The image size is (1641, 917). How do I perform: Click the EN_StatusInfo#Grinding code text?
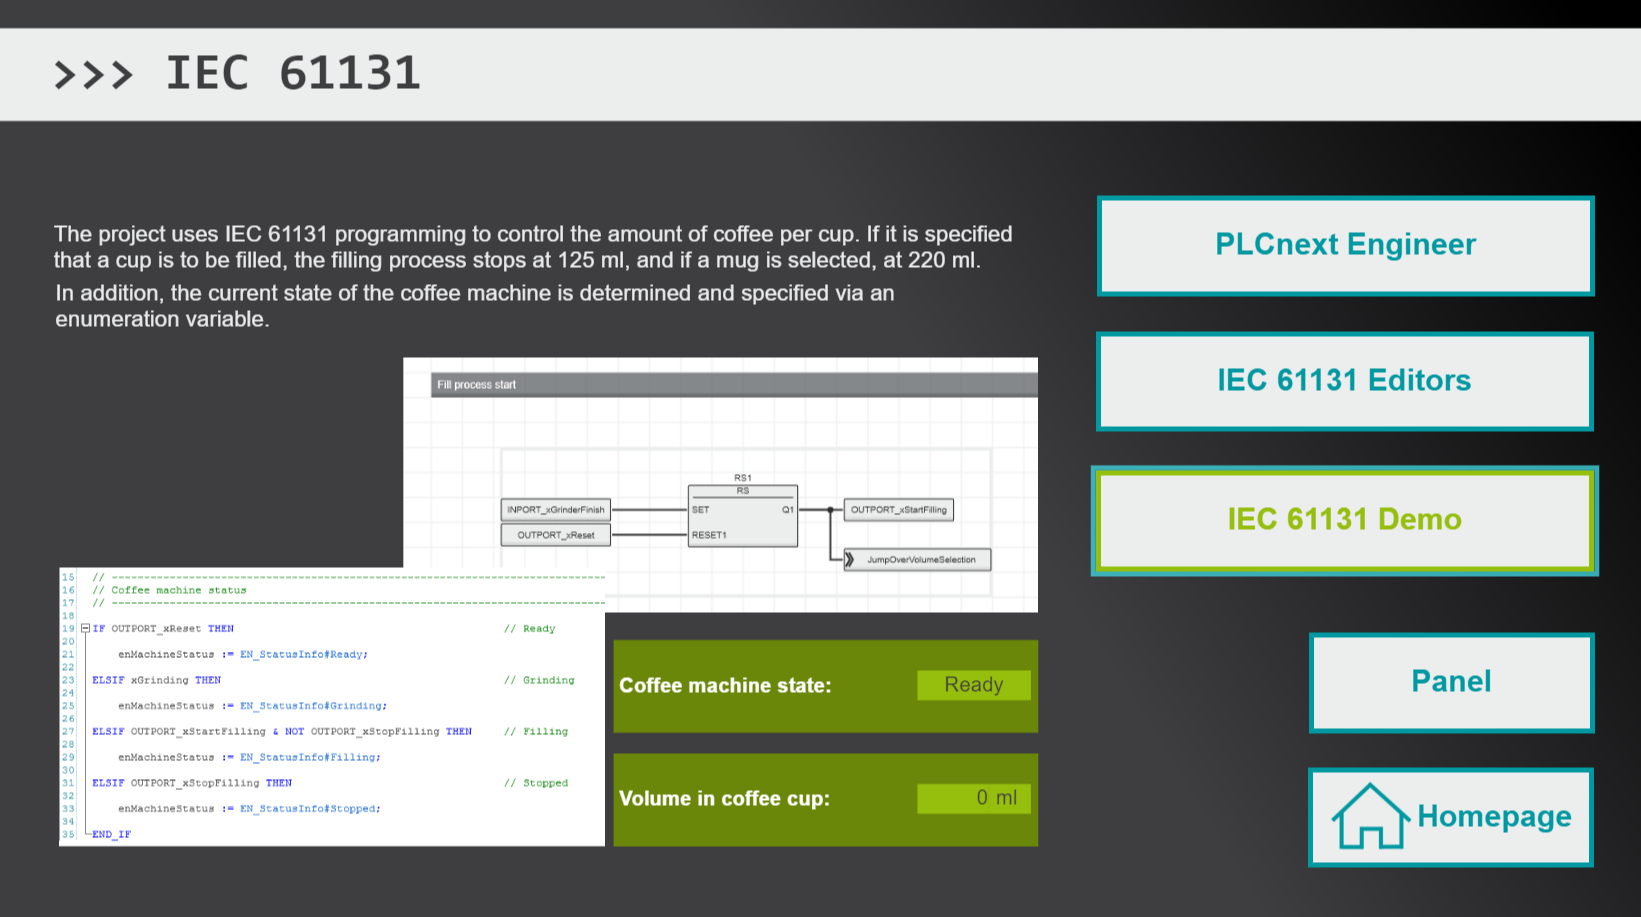[x=313, y=706]
